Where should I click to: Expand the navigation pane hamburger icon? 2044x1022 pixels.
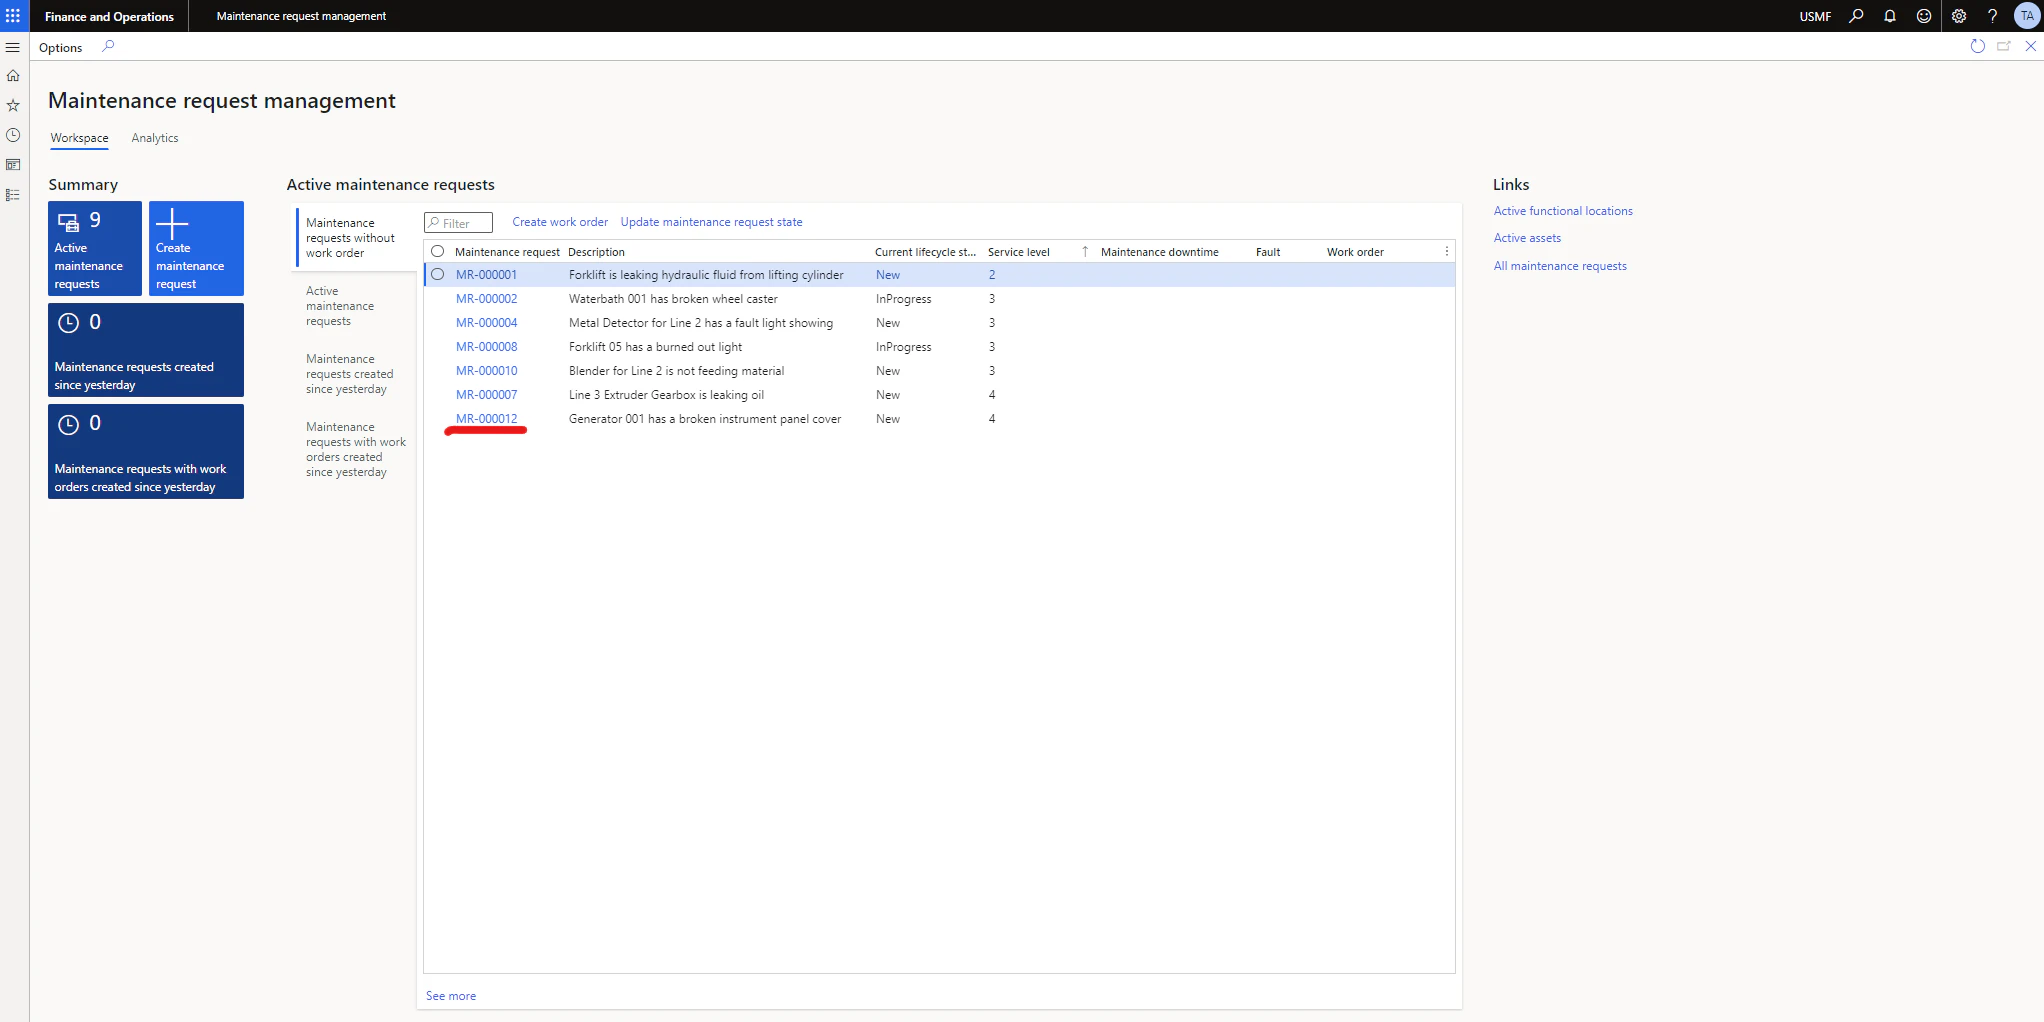click(x=13, y=47)
